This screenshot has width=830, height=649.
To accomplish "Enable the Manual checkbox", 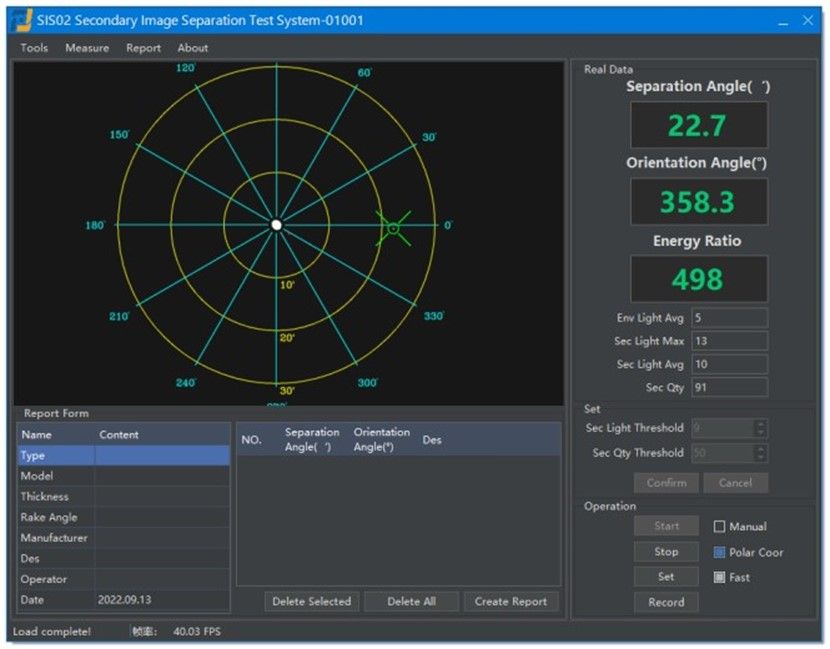I will (x=719, y=526).
